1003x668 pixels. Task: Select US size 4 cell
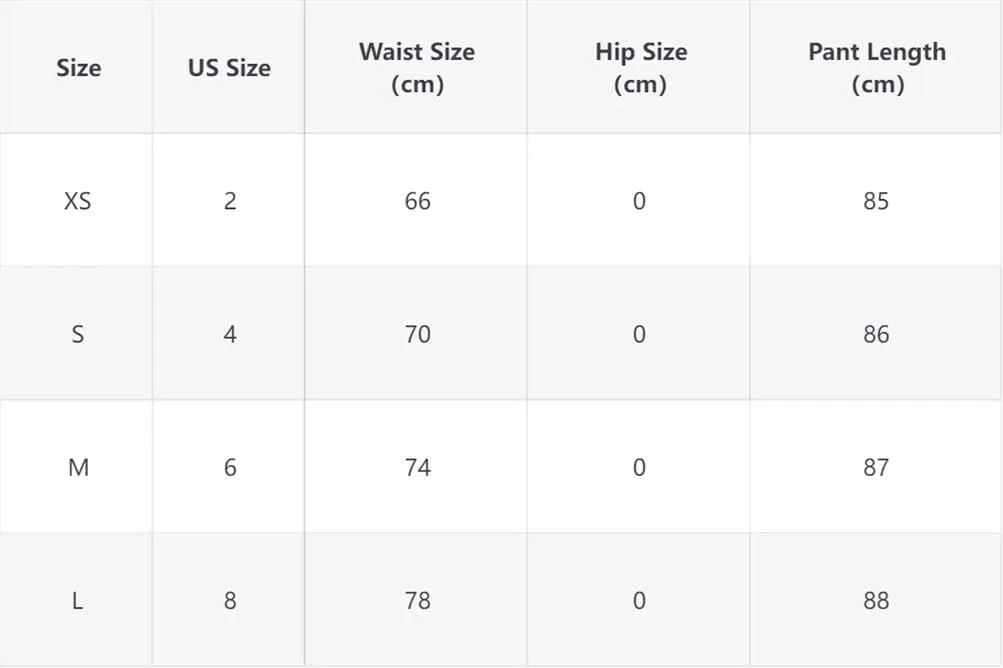[x=230, y=334]
